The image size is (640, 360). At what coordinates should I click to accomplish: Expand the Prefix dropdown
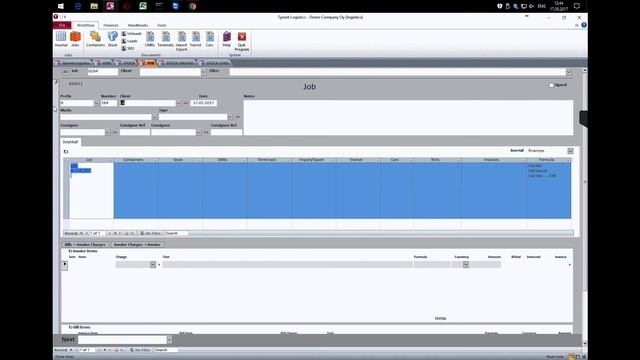96,103
